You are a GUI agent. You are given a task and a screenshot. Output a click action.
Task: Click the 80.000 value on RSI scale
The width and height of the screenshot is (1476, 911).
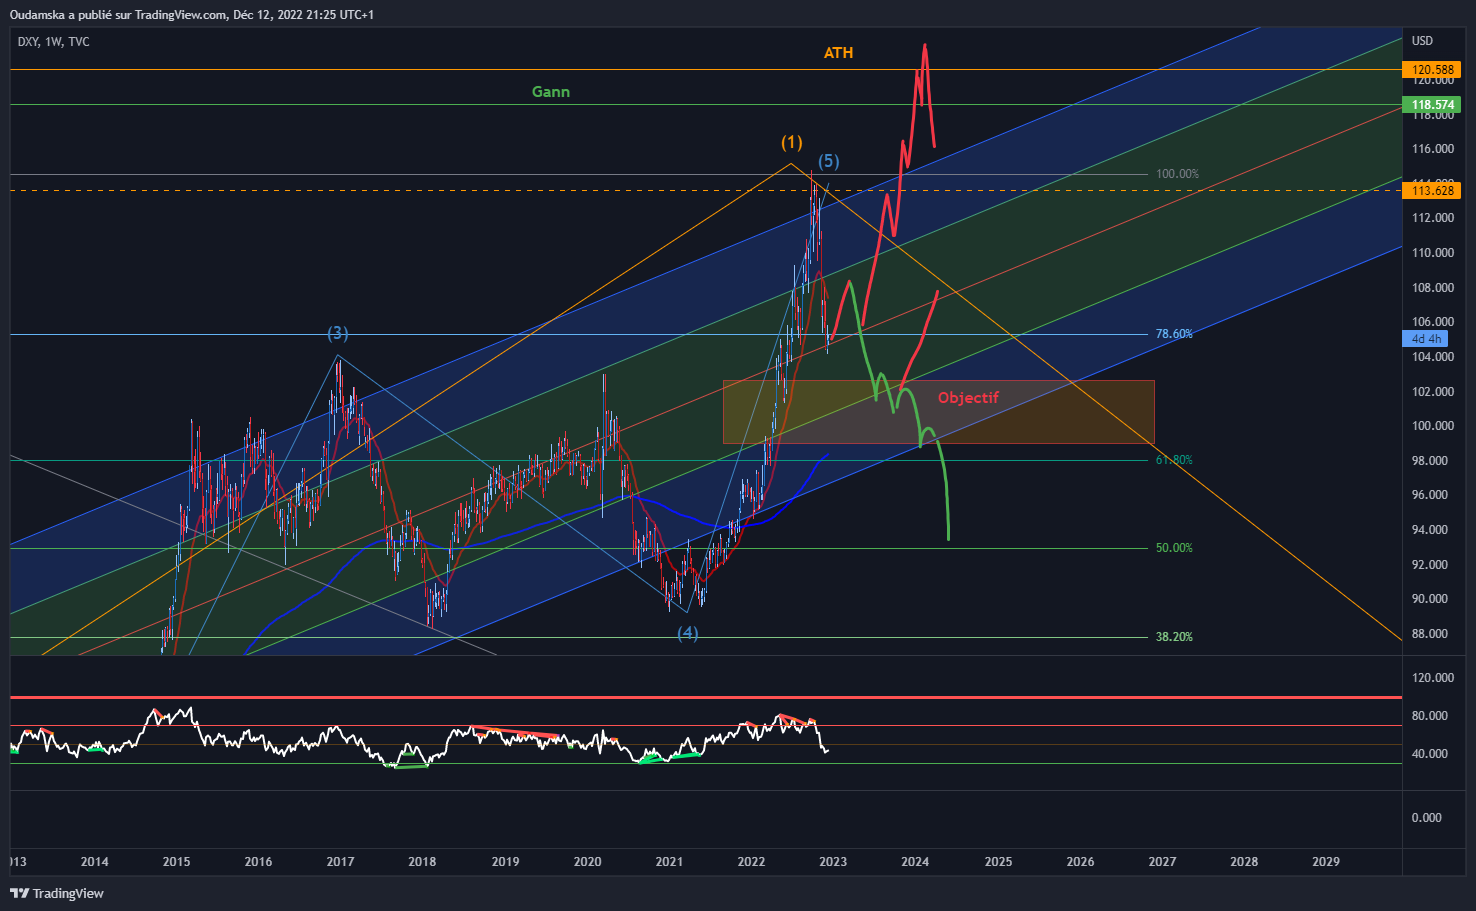1430,716
